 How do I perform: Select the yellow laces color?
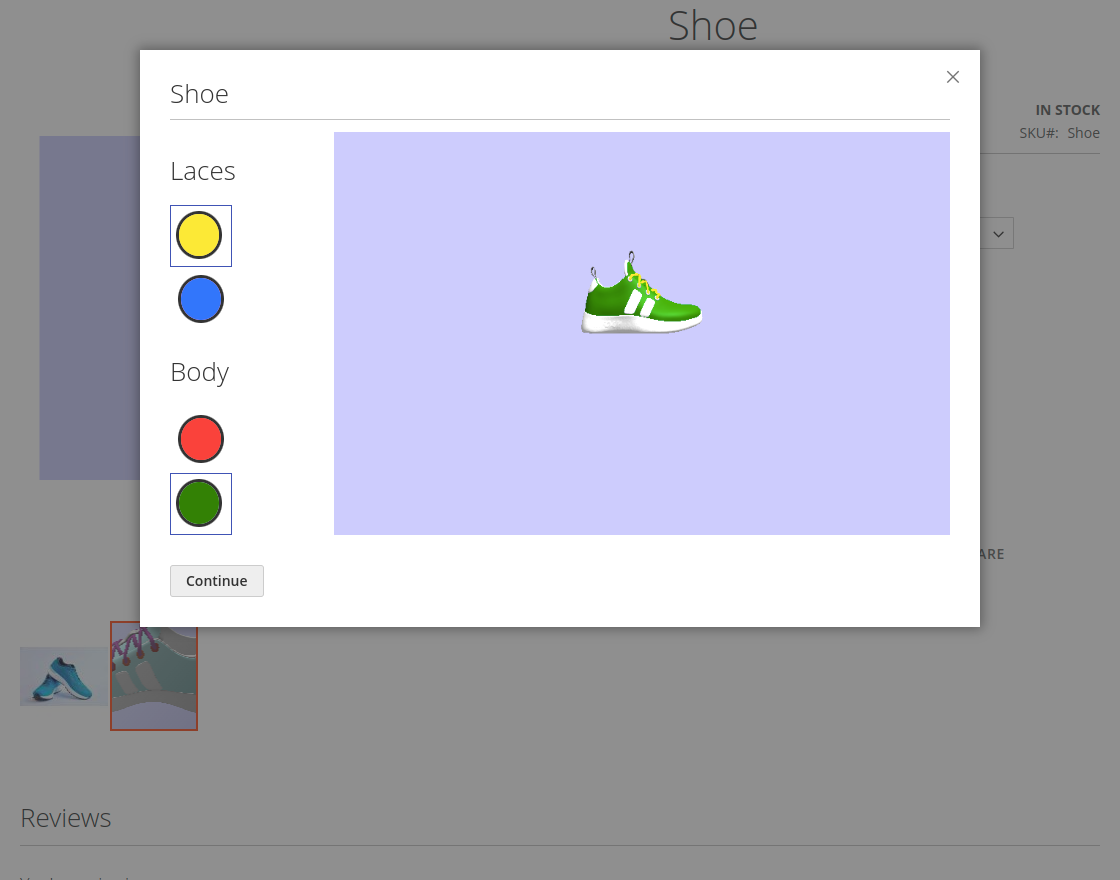(200, 236)
